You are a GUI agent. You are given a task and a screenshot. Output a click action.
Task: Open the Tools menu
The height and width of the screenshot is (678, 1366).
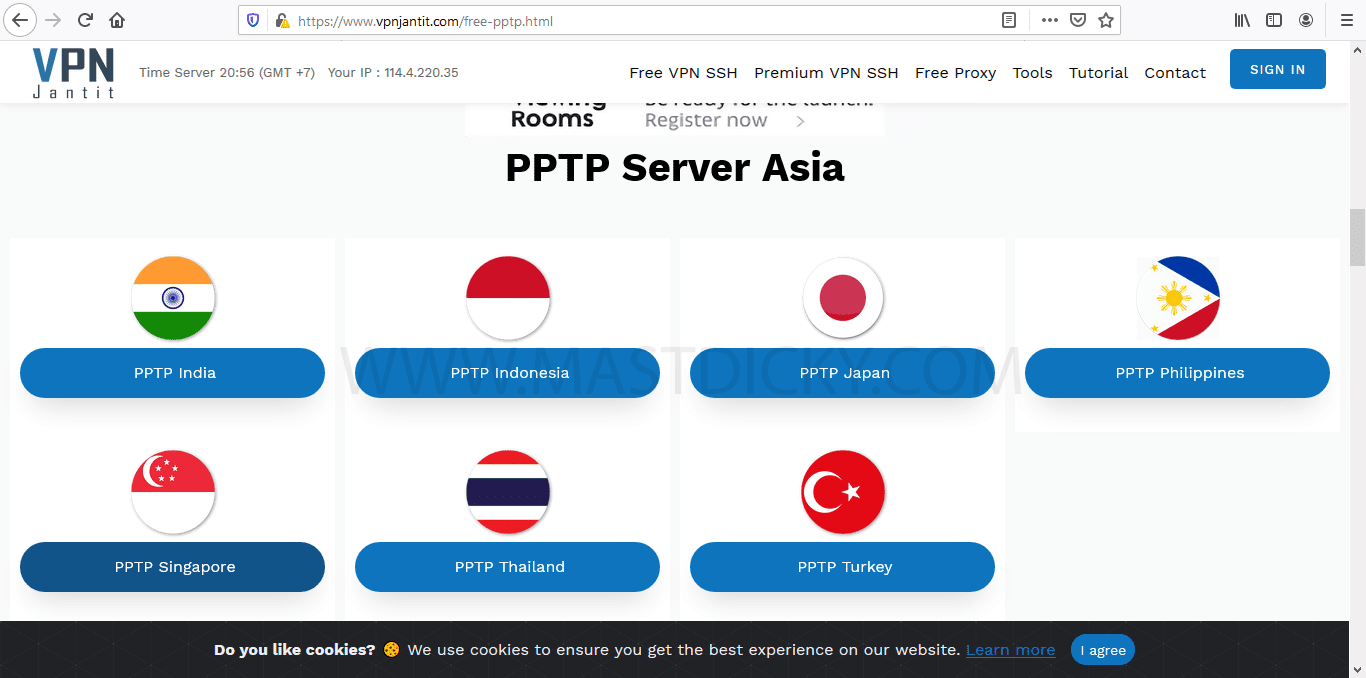[1032, 73]
